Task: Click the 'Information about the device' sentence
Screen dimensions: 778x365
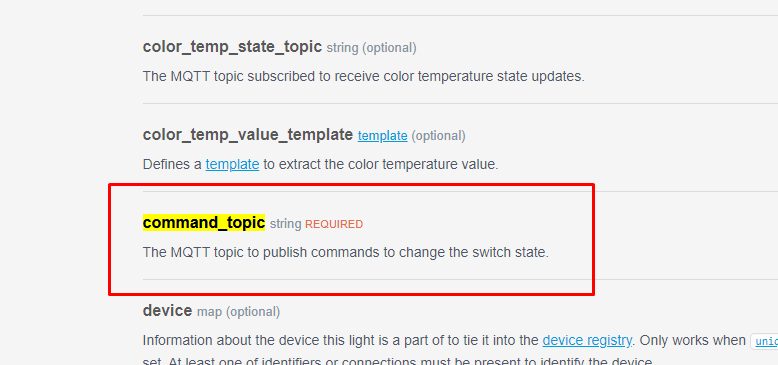Action: (x=340, y=340)
